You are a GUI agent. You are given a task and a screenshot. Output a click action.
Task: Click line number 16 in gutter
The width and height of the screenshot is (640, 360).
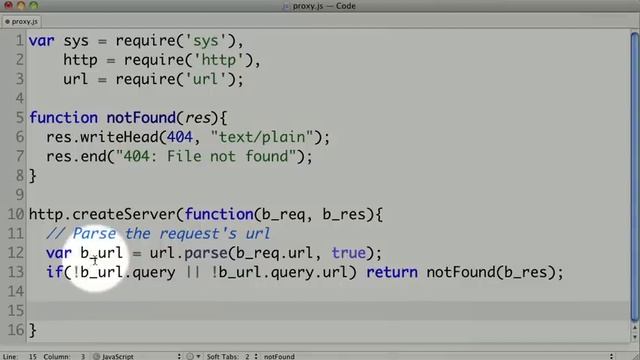[16, 330]
